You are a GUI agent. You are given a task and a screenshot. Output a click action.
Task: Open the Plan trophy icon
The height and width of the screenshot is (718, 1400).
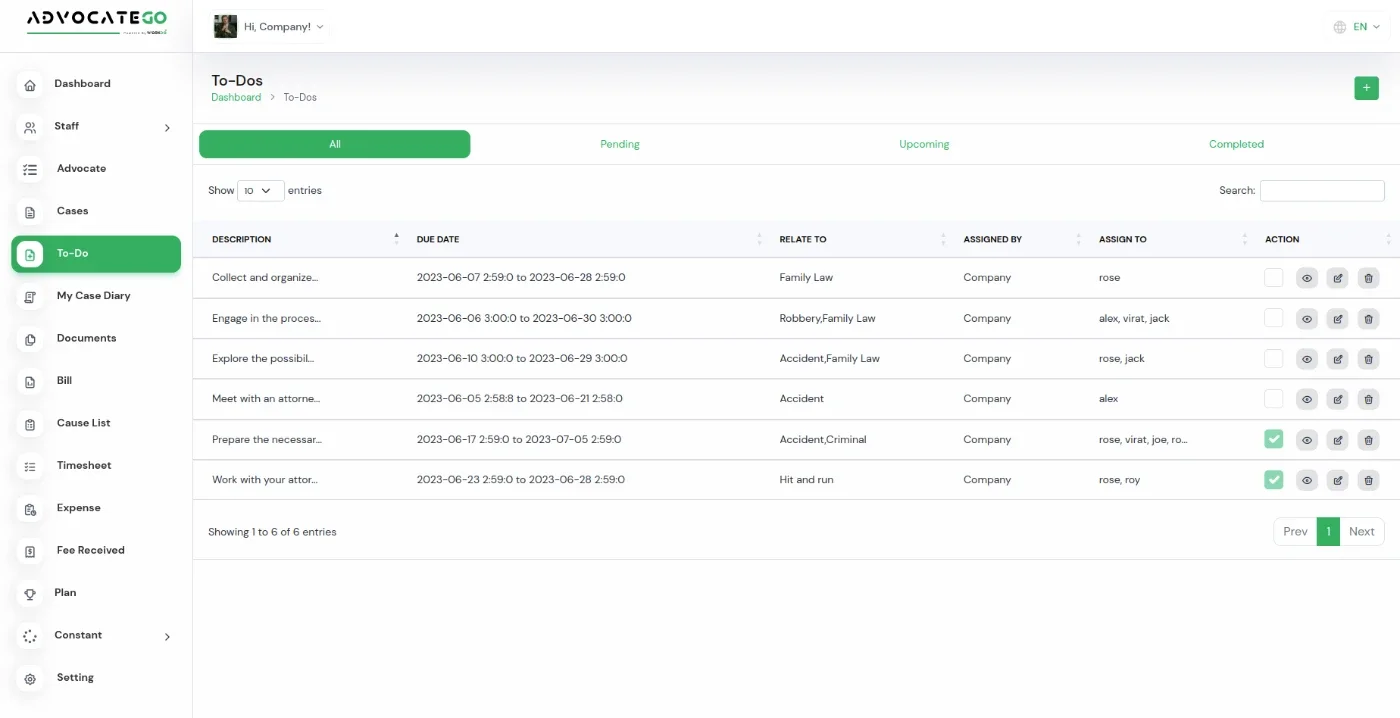coord(30,594)
